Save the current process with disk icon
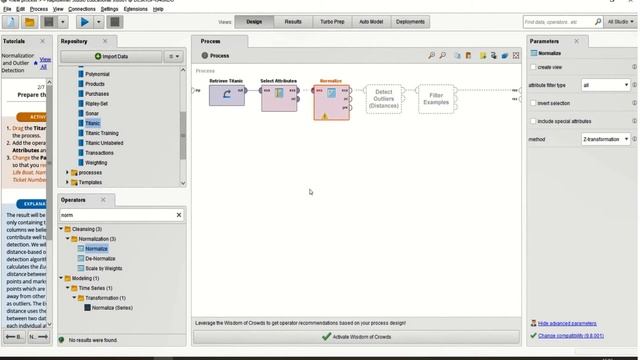Image resolution: width=640 pixels, height=360 pixels. (x=49, y=22)
